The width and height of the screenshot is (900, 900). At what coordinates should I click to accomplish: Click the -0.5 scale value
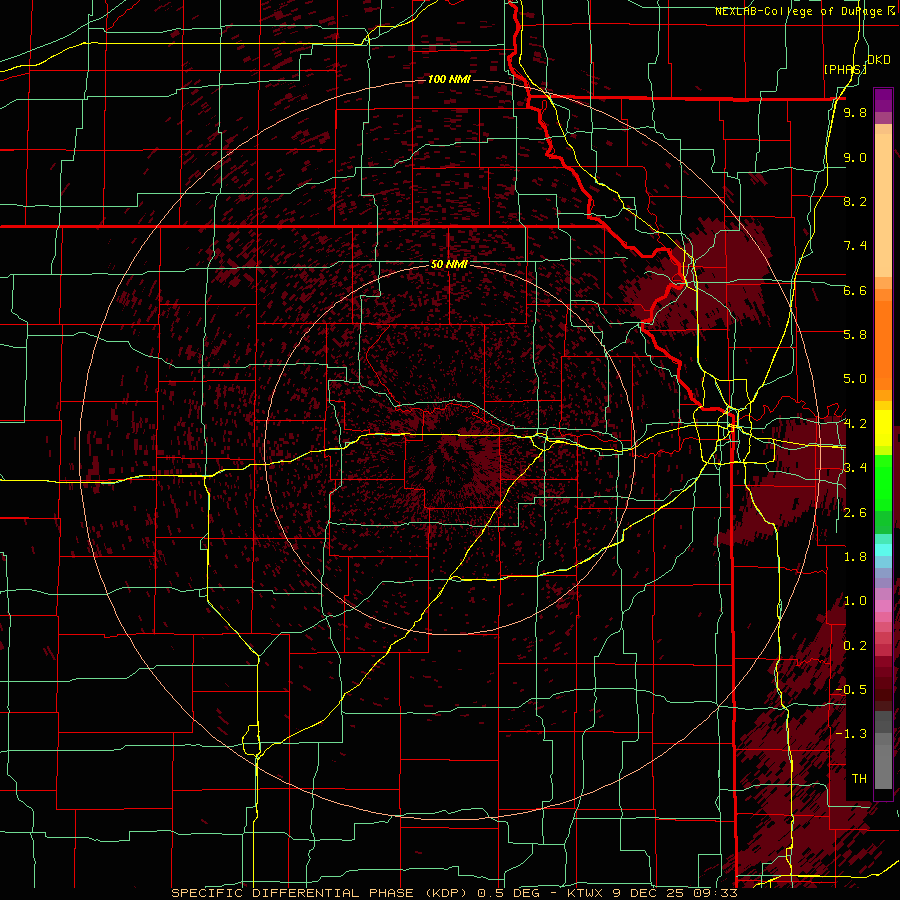click(x=851, y=690)
